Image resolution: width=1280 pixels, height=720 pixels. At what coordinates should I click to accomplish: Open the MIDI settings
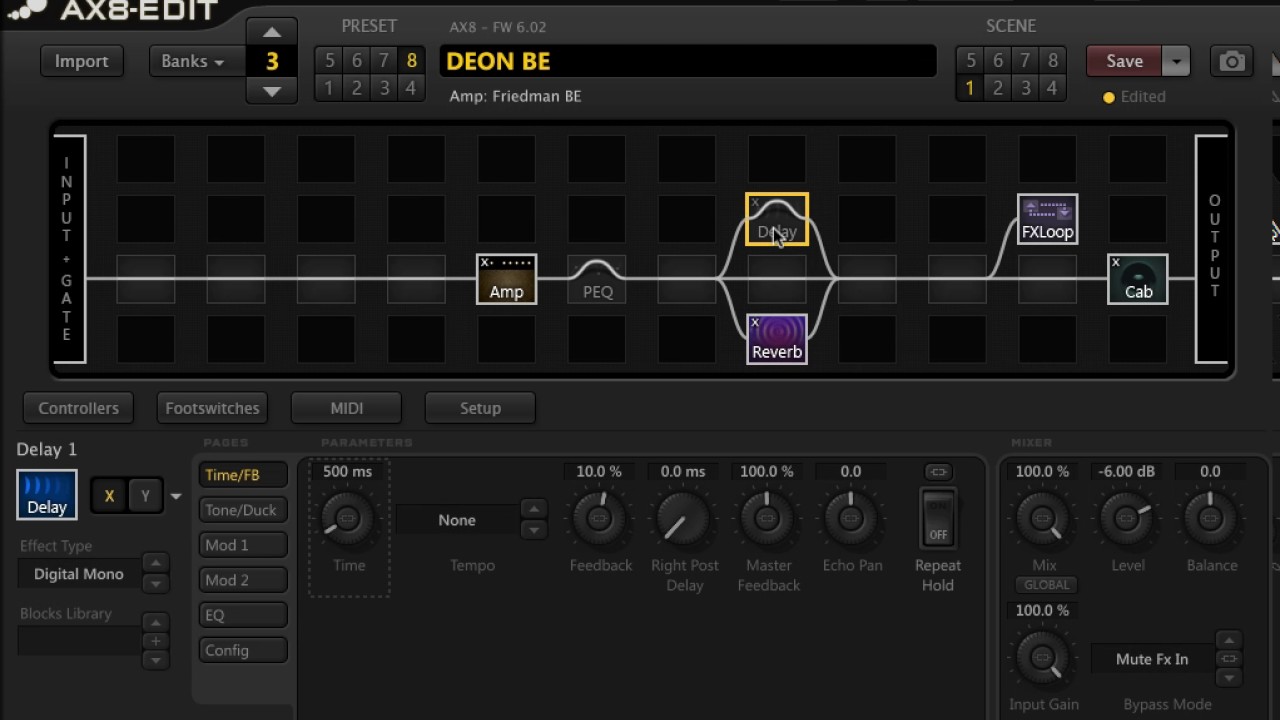pos(346,408)
